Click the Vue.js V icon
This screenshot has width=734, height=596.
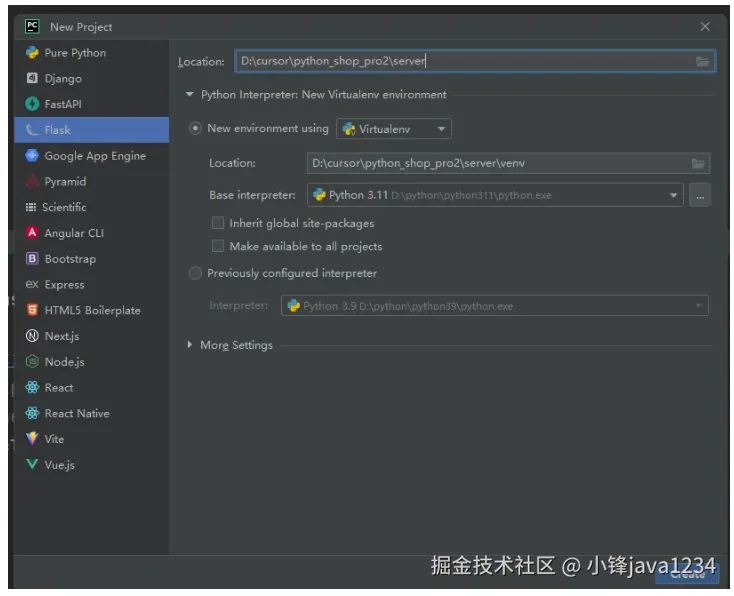(x=32, y=464)
